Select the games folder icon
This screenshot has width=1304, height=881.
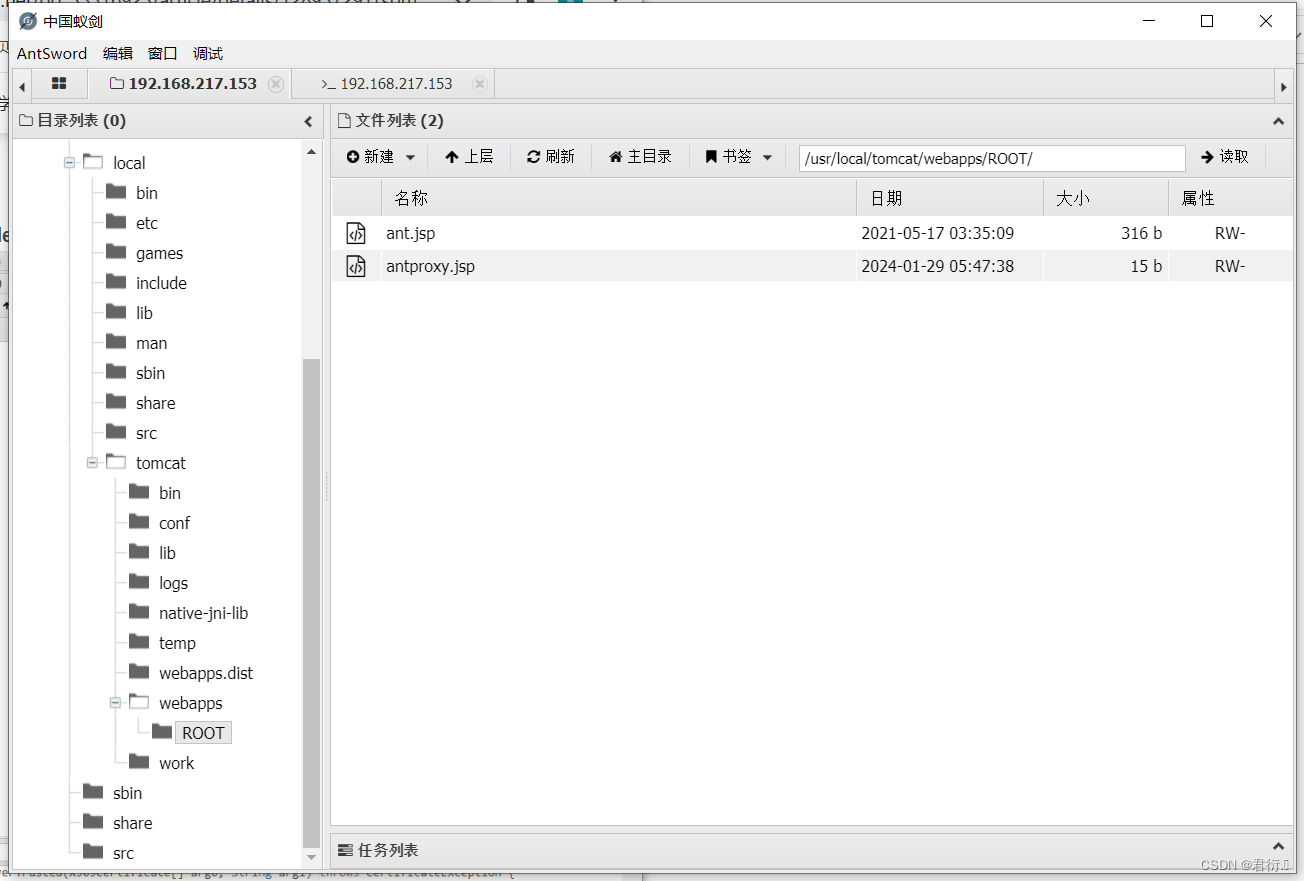click(117, 252)
